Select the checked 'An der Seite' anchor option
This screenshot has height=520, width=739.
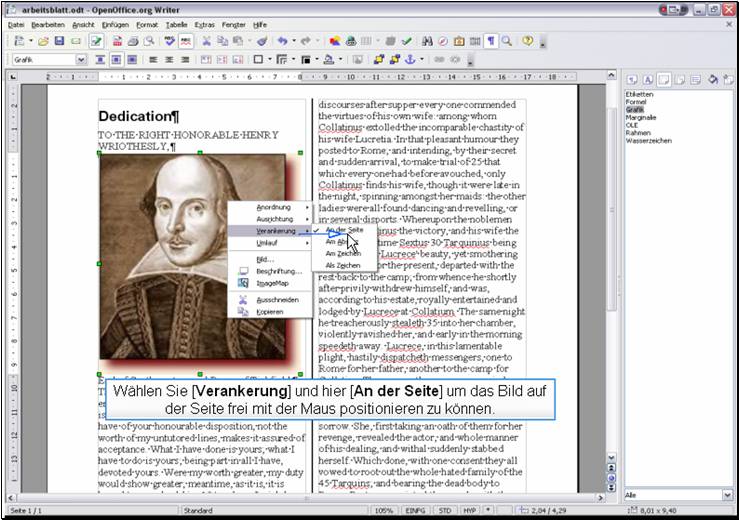pyautogui.click(x=344, y=230)
